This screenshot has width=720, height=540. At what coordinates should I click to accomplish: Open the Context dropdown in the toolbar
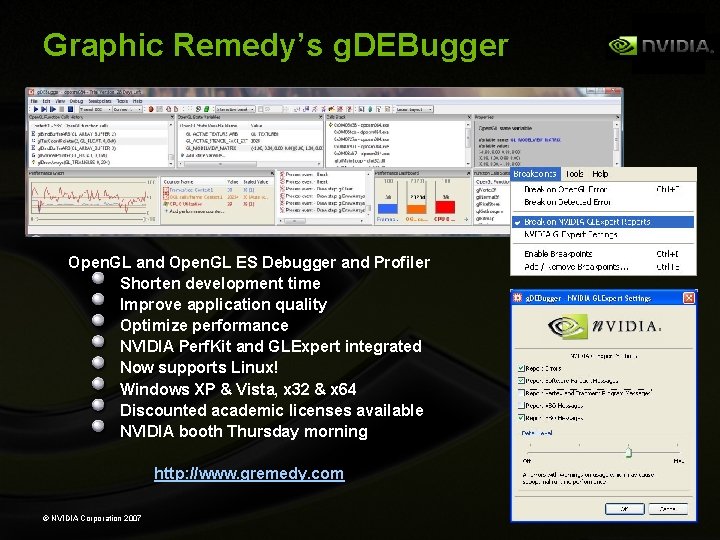[128, 109]
